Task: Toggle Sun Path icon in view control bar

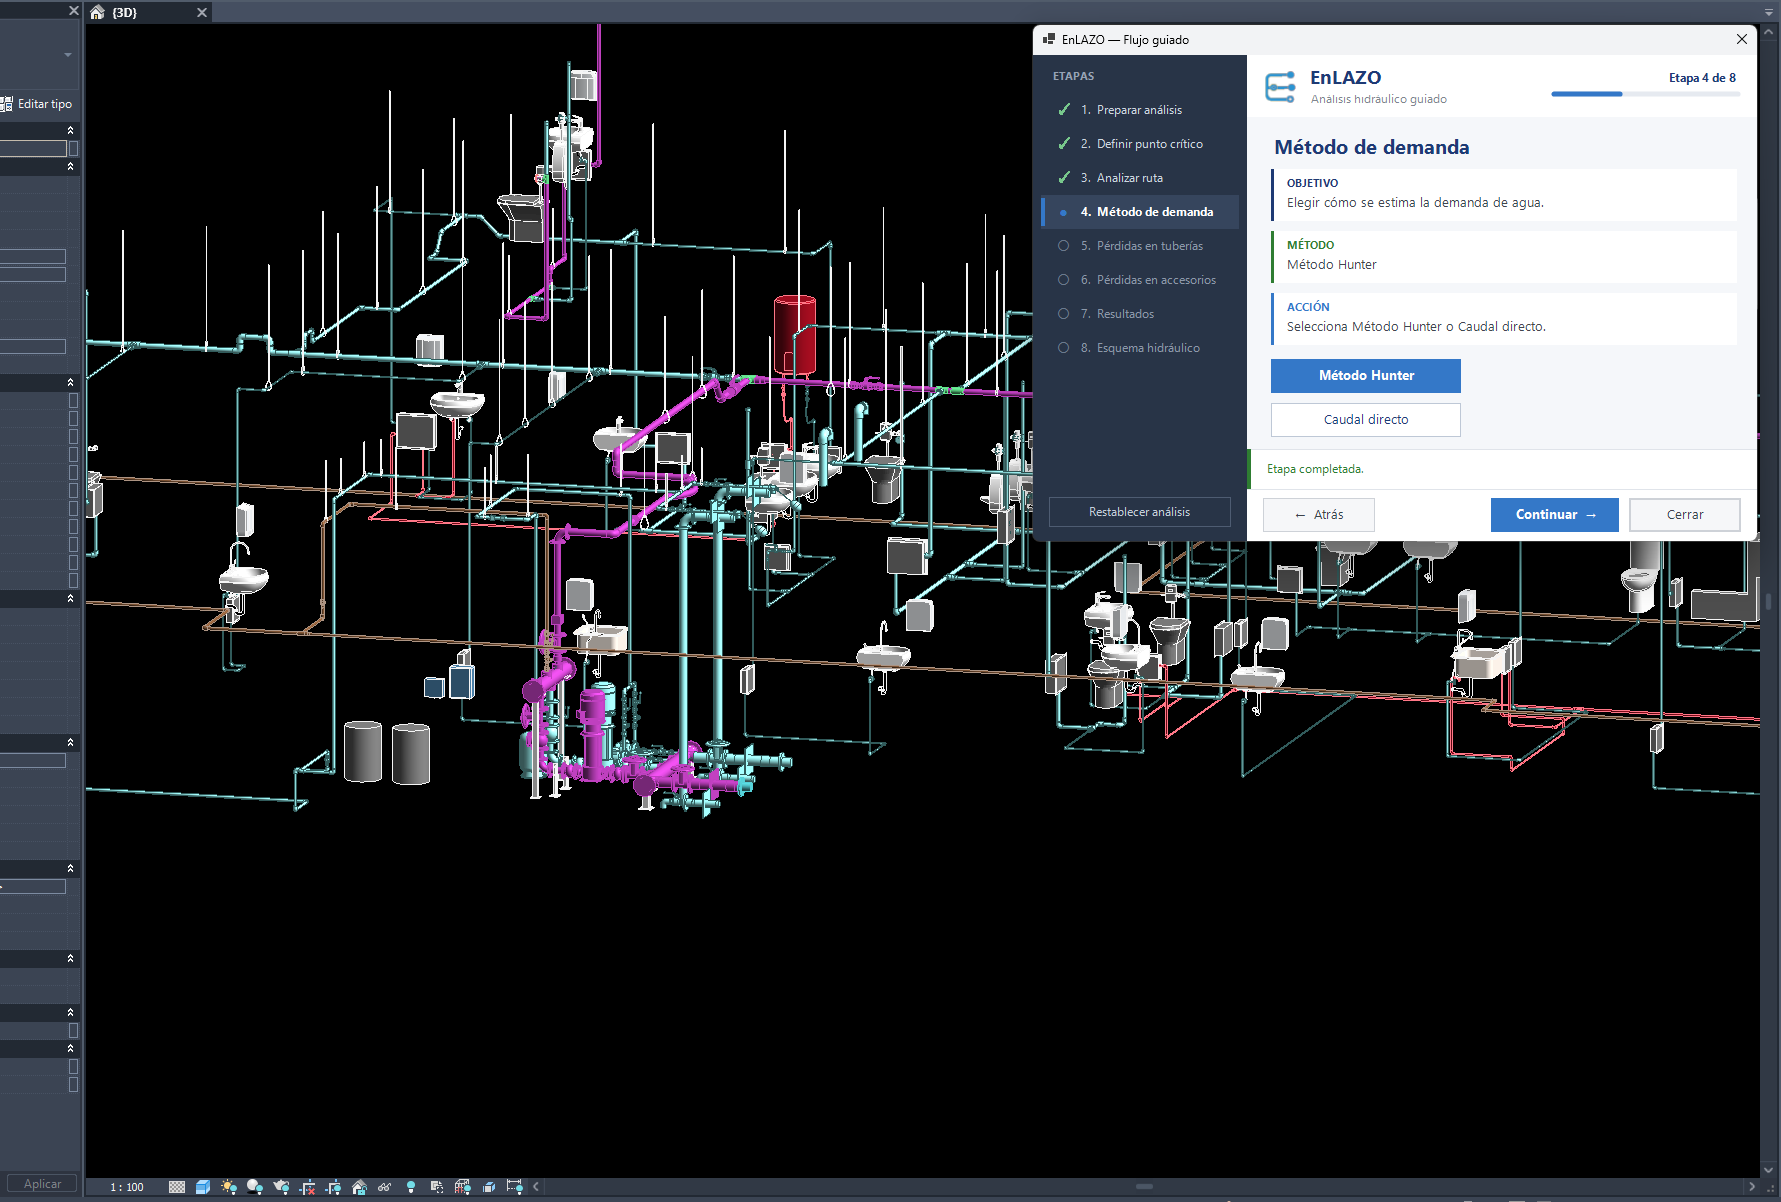Action: pos(229,1187)
